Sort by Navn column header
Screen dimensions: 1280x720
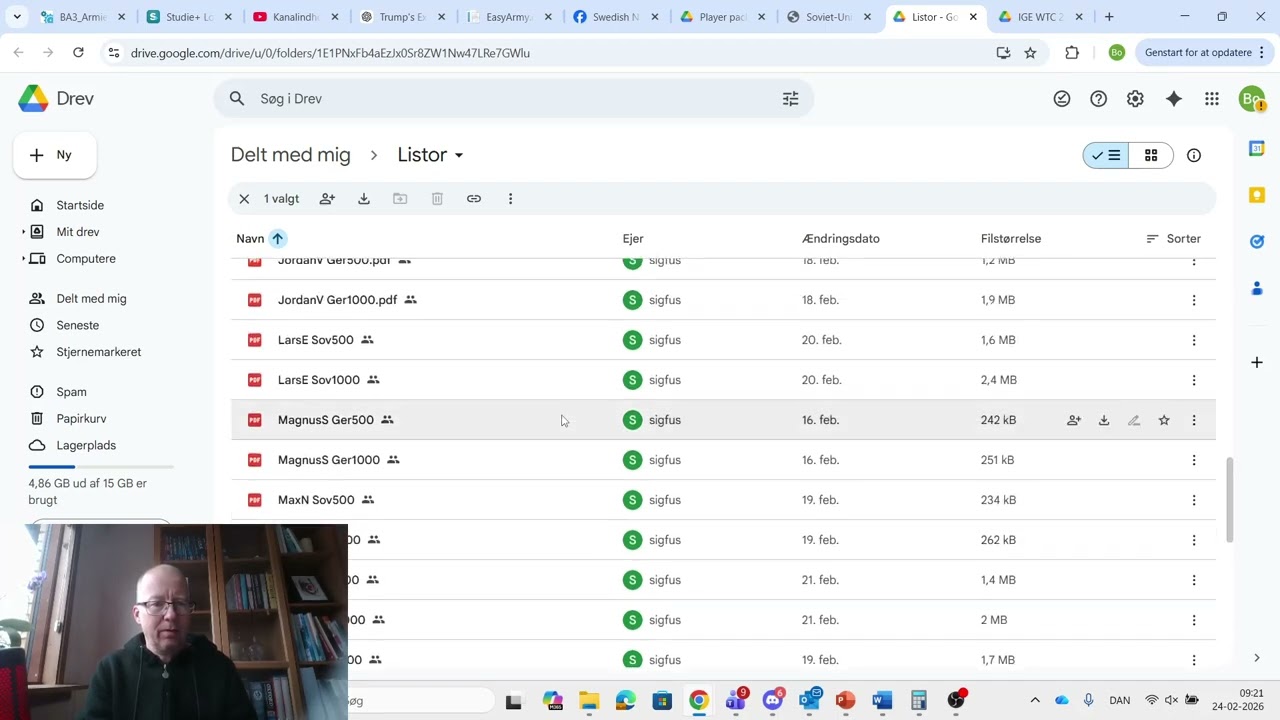click(x=250, y=239)
